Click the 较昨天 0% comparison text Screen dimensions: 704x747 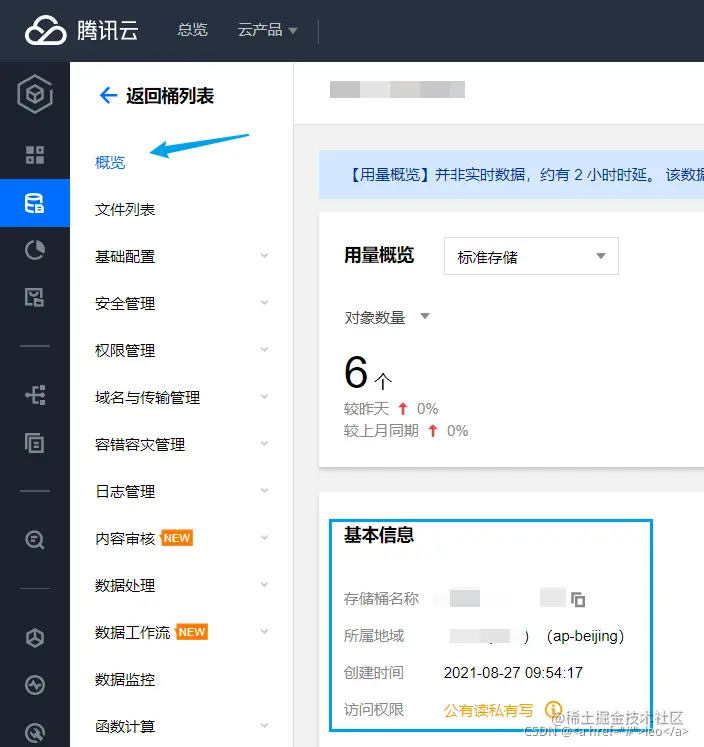(x=391, y=408)
